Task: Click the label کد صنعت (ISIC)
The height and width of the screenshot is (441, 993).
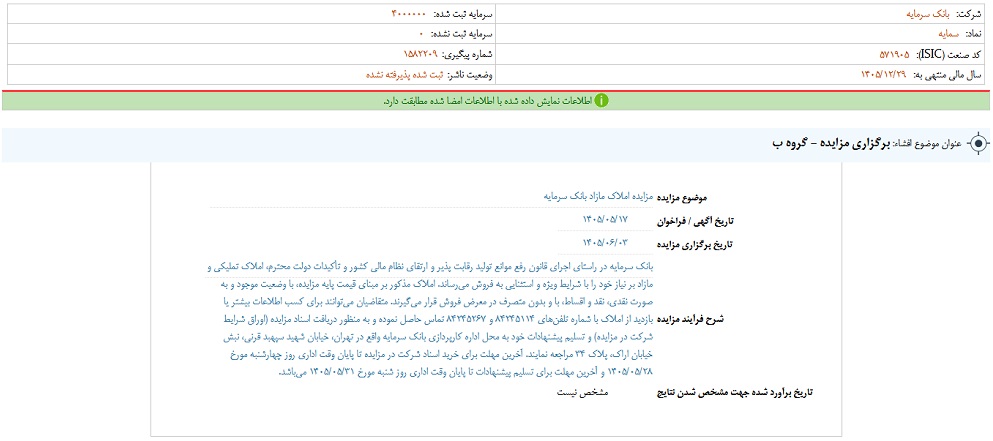Action: point(947,54)
